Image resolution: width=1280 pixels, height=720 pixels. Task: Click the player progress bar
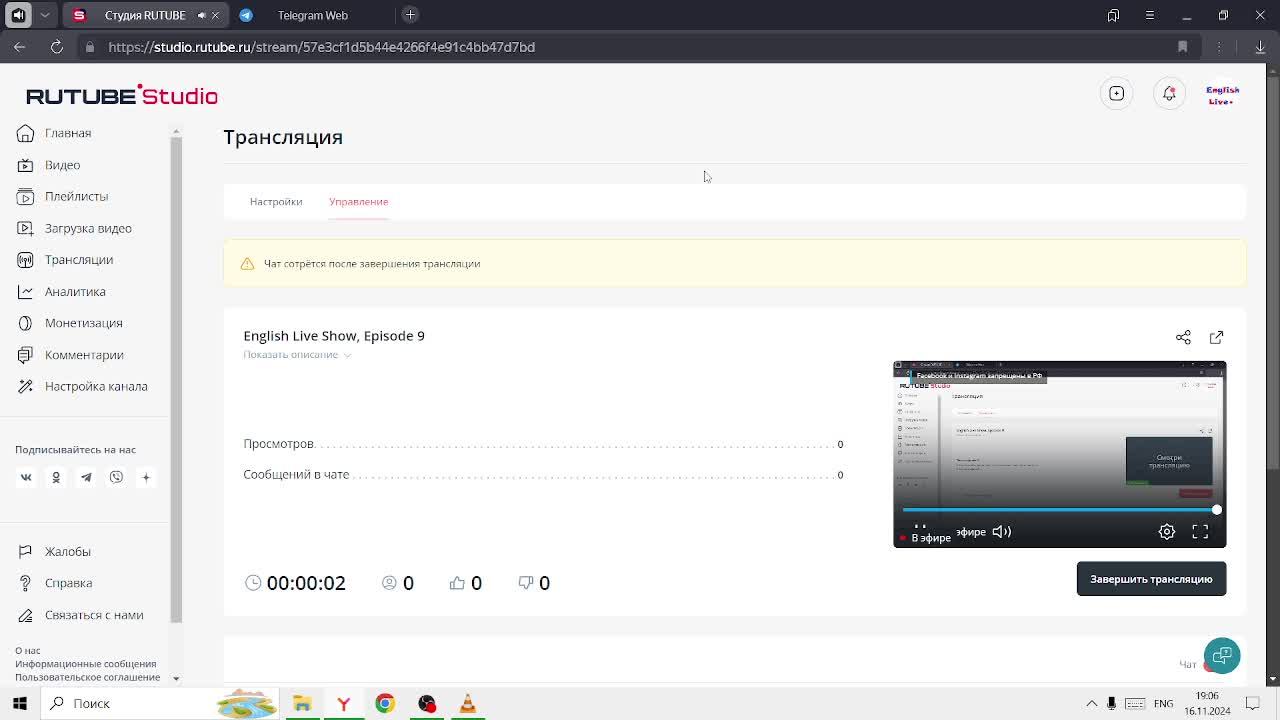tap(1059, 510)
